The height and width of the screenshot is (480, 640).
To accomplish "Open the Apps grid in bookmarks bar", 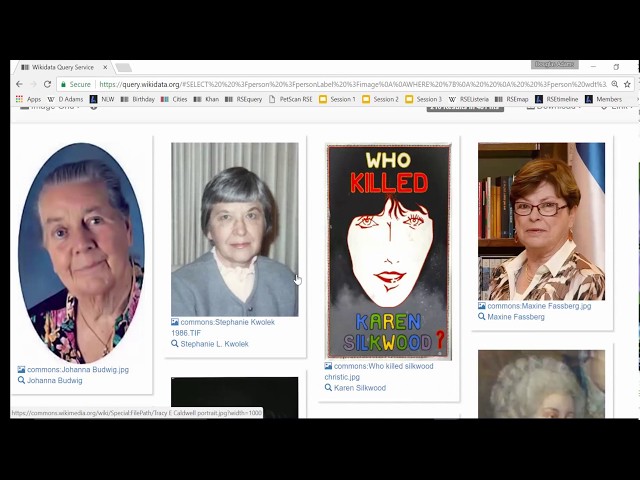I will point(28,99).
